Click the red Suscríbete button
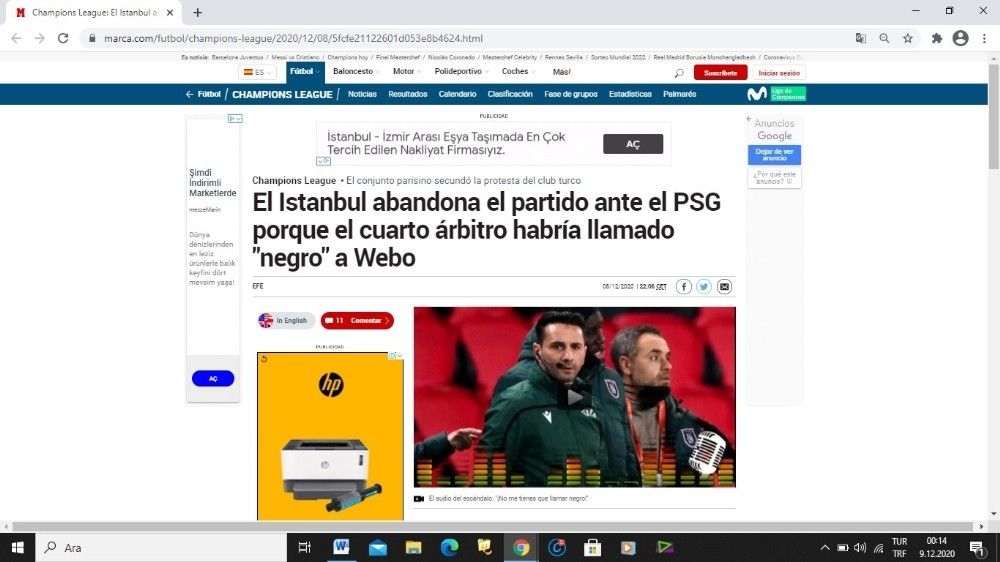1000x562 pixels. (720, 73)
